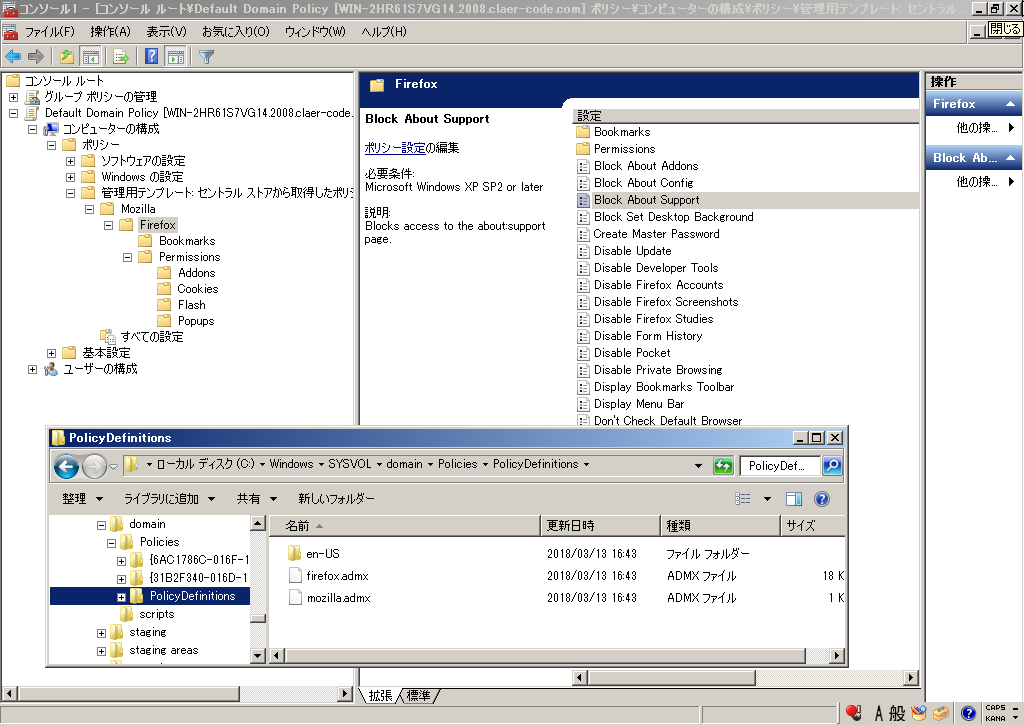Open the 表示(V) menu
The height and width of the screenshot is (725, 1024).
(x=166, y=32)
